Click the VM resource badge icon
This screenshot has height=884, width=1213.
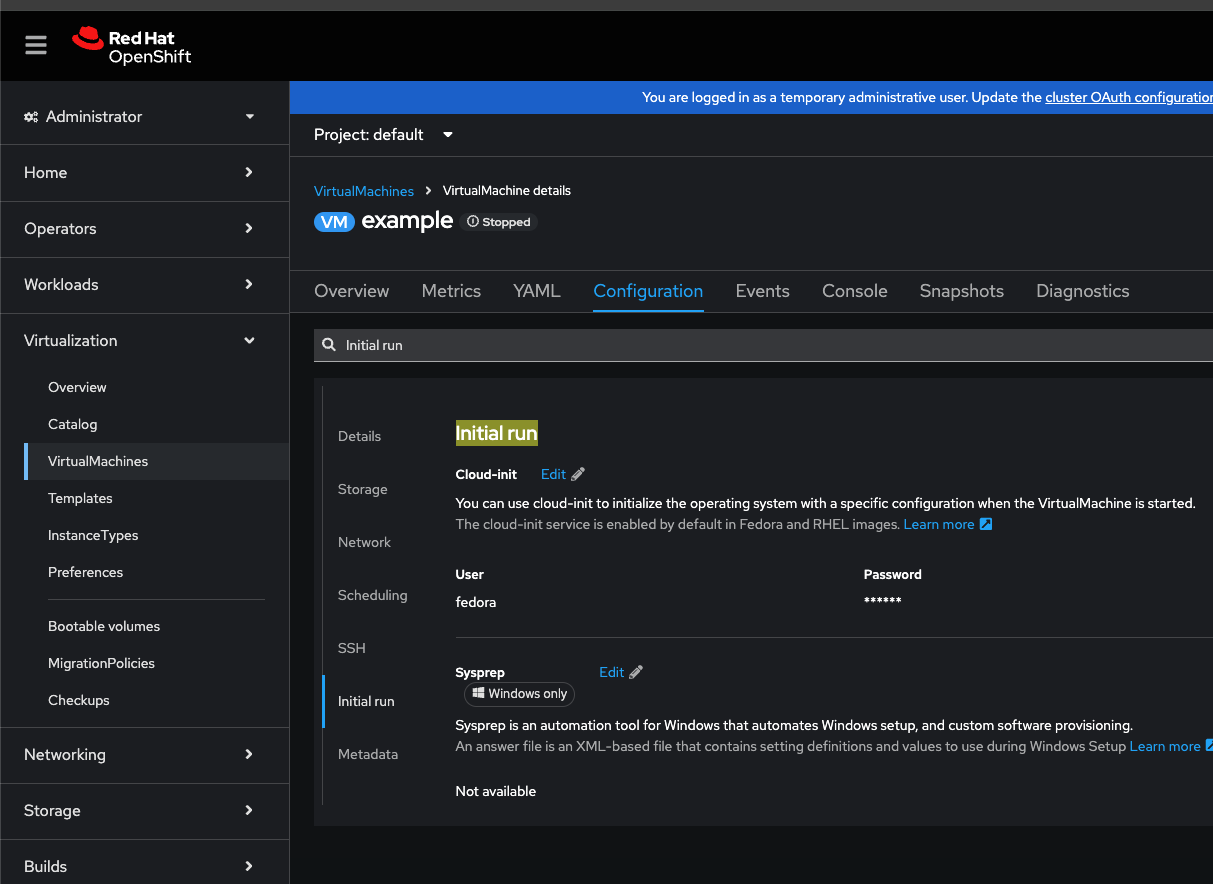click(334, 222)
